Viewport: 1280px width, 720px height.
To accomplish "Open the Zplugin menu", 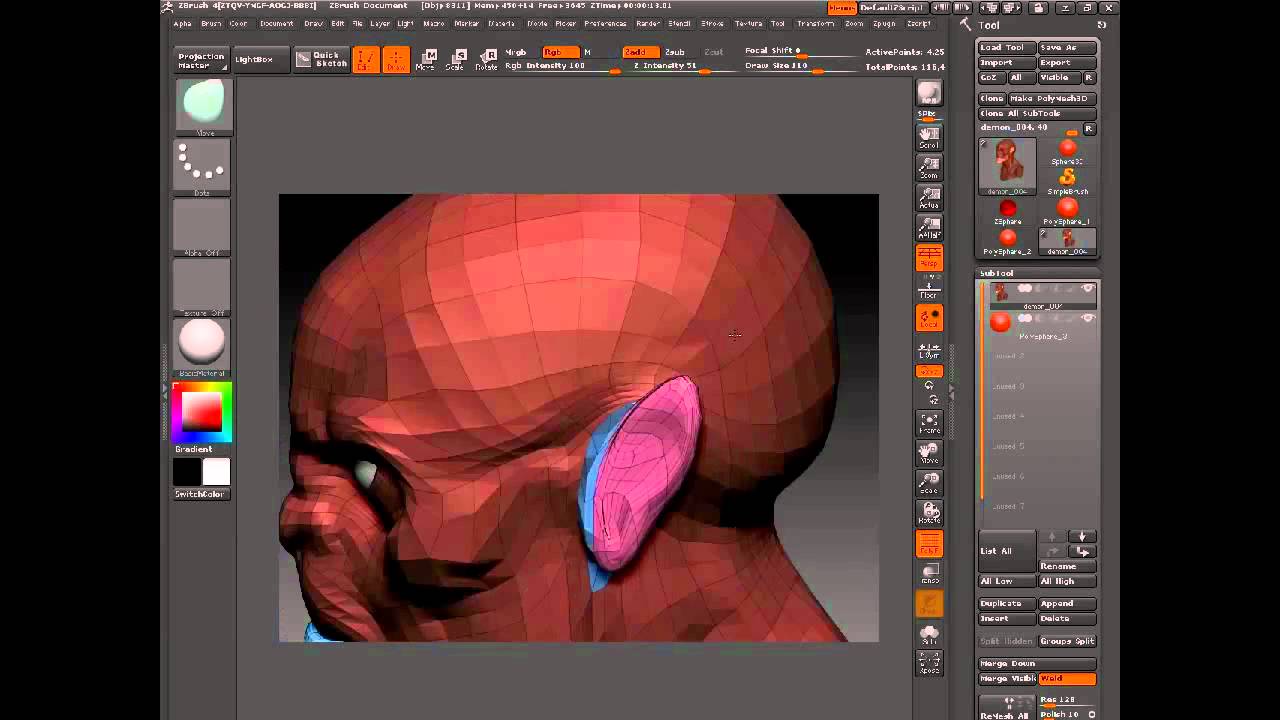I will pos(884,24).
